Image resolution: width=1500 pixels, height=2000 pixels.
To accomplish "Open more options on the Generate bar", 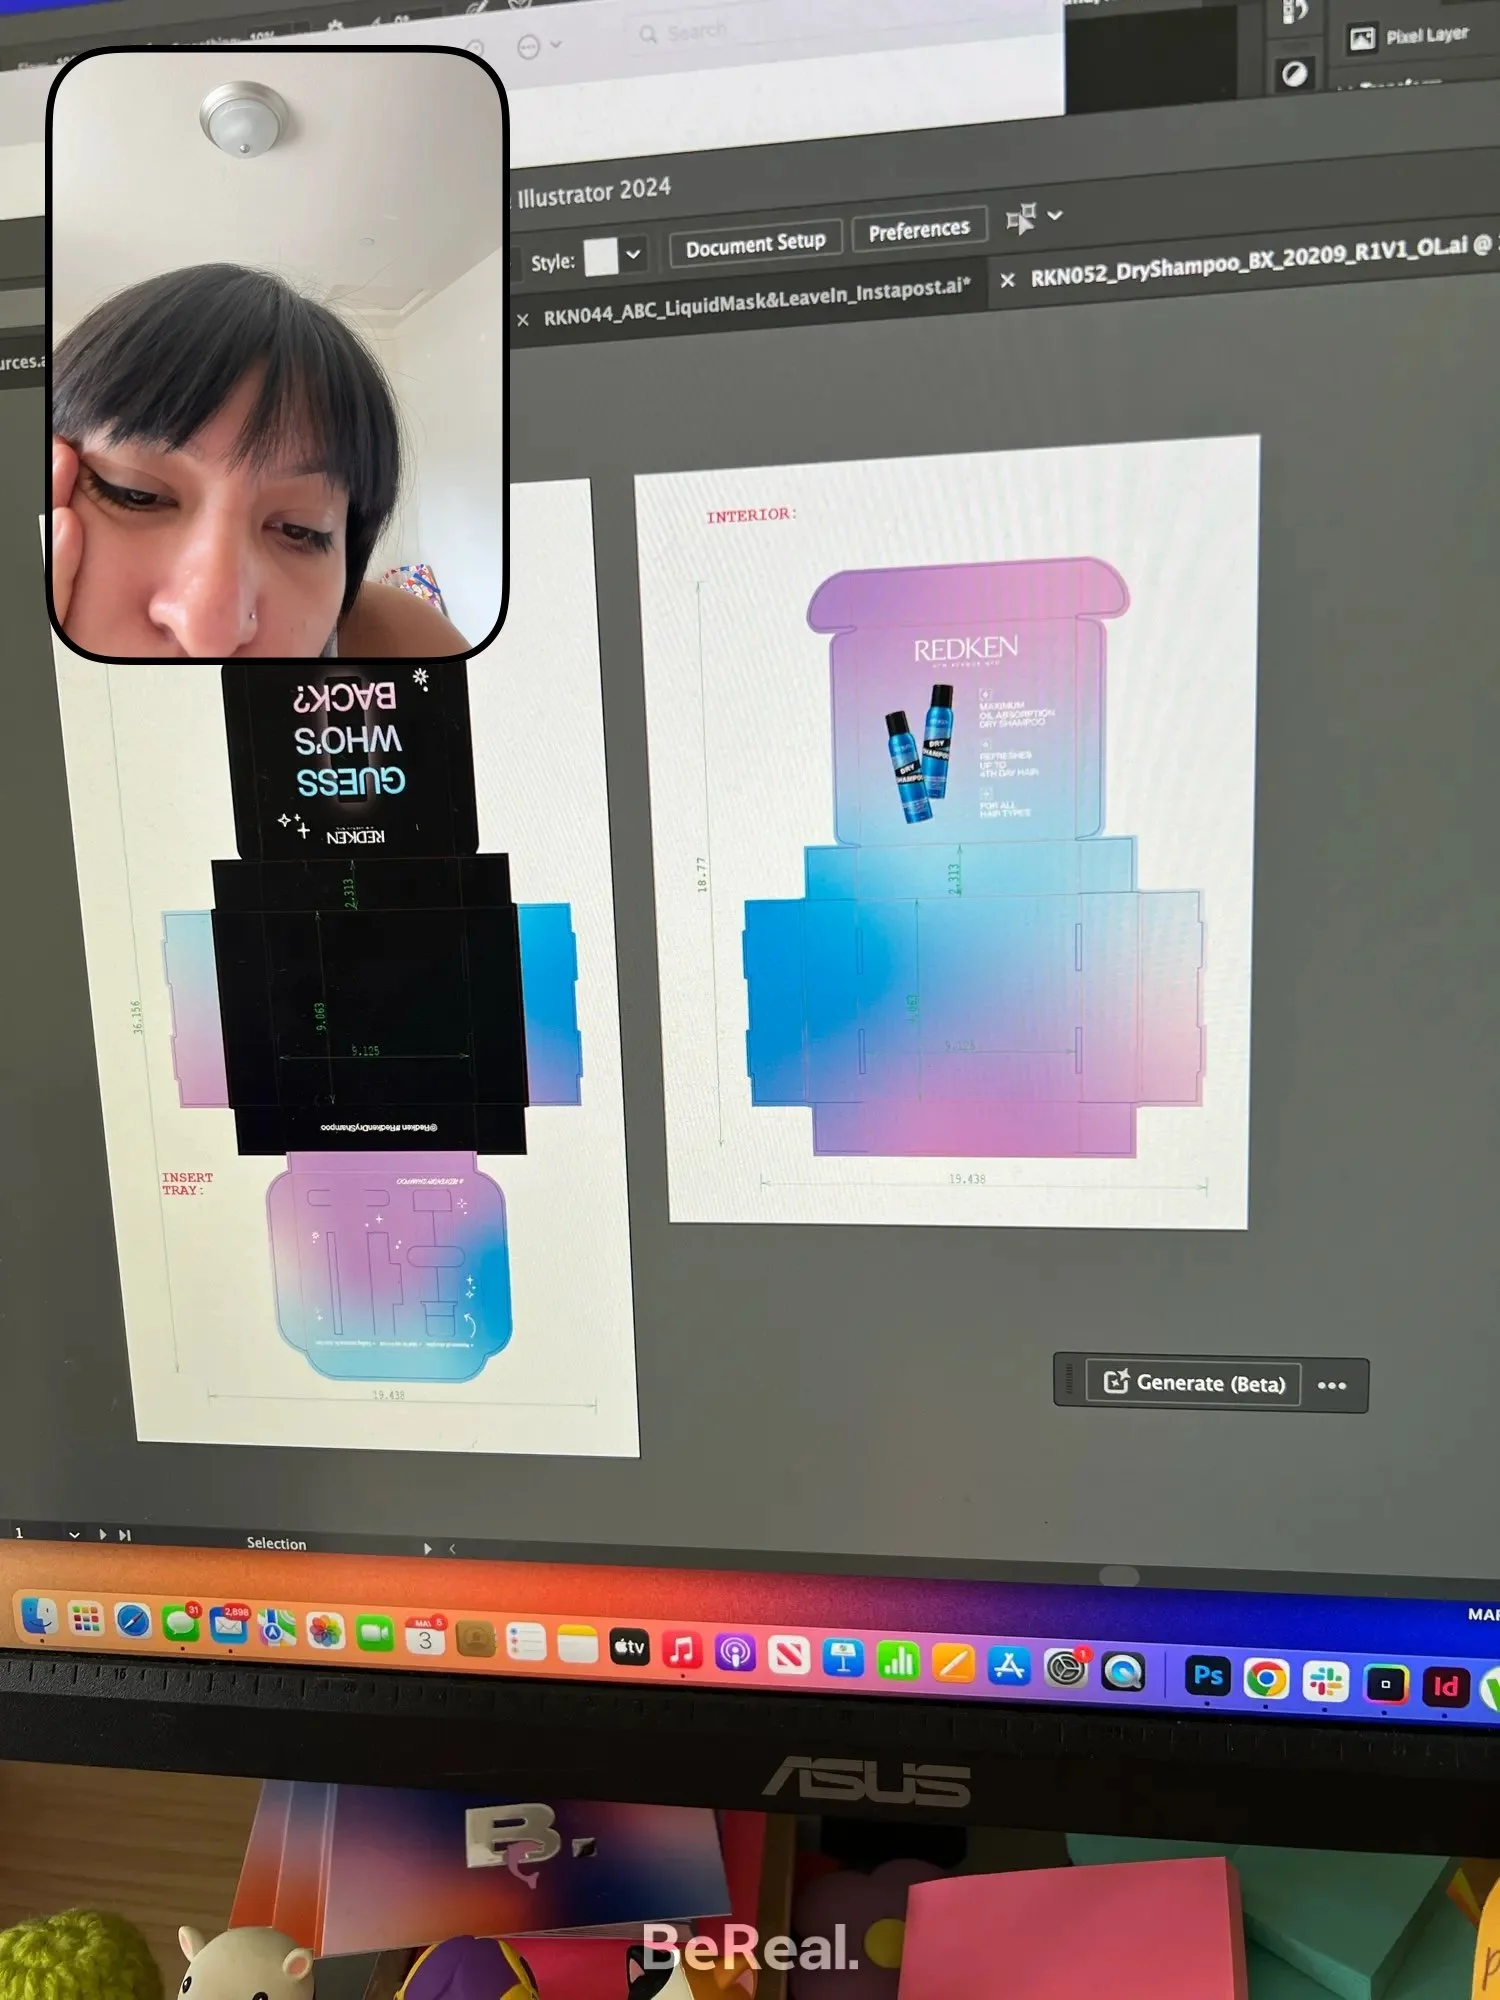I will click(x=1332, y=1386).
